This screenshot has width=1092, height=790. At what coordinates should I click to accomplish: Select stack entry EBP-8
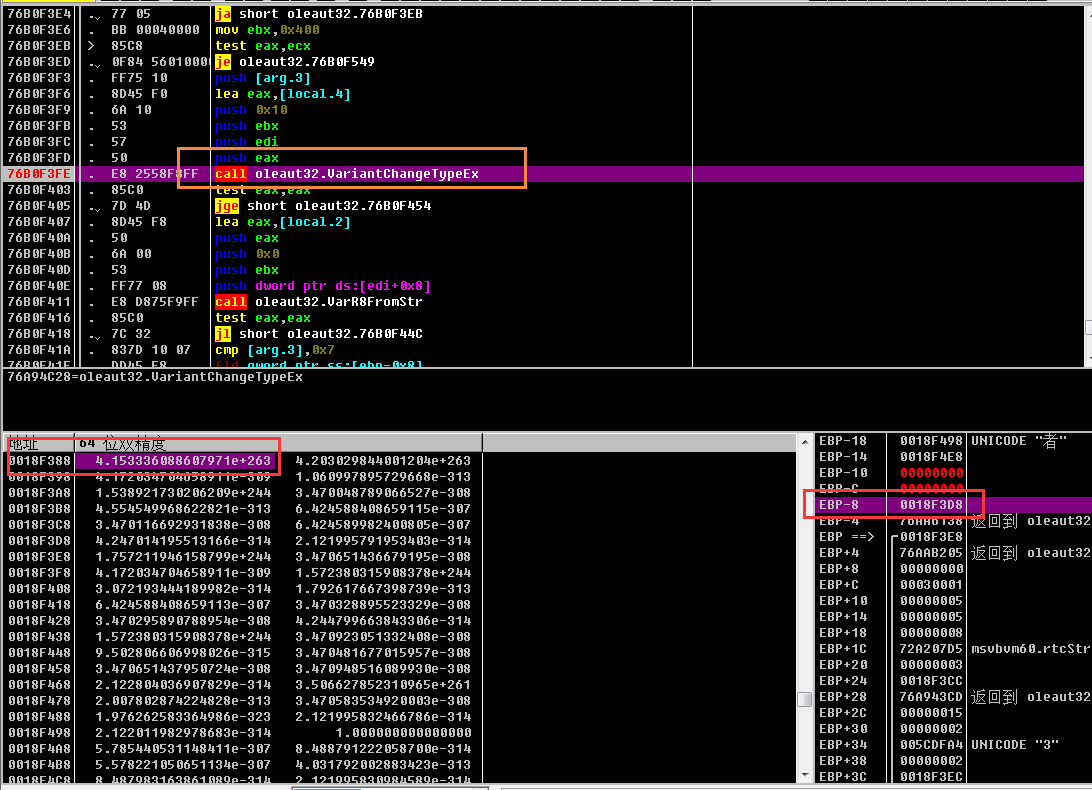click(954, 505)
